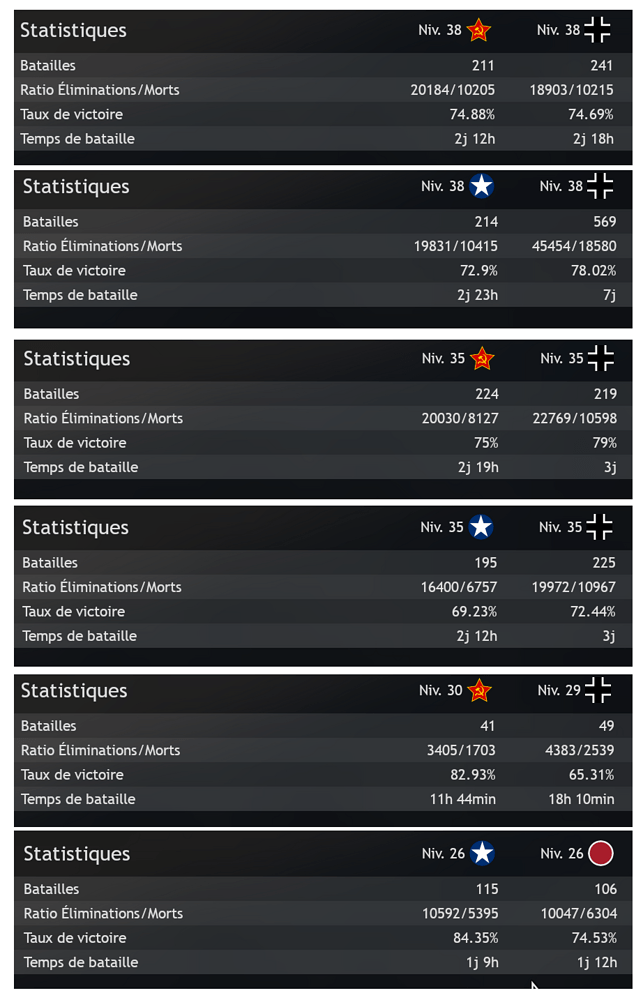Click the 45454/18580 kill ratio value
Screen dimensions: 642x1000
tap(574, 246)
